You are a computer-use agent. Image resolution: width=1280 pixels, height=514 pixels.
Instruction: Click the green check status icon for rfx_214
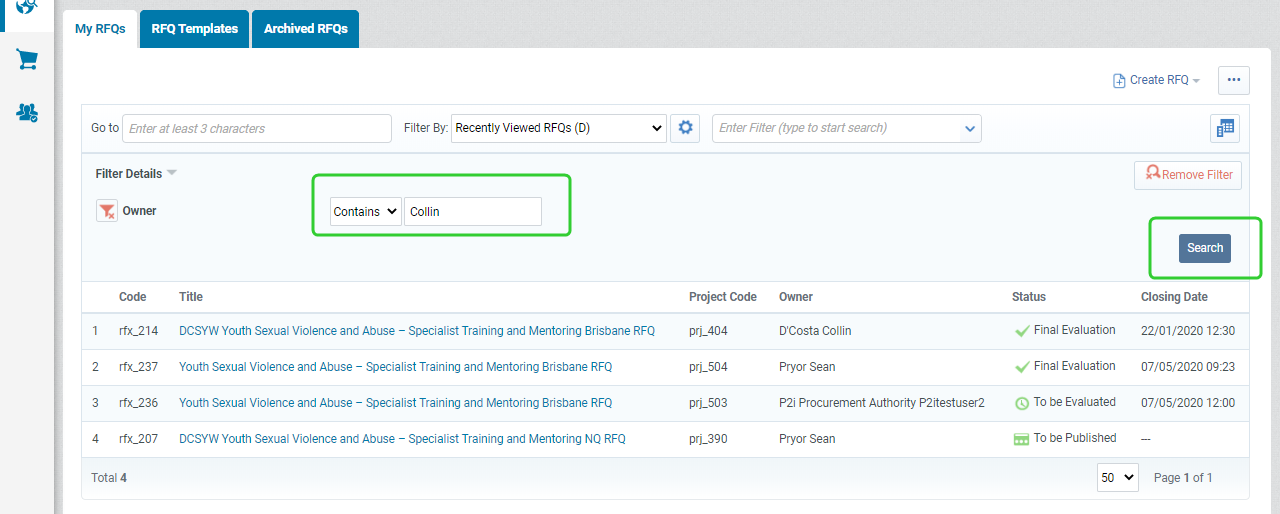click(1022, 331)
